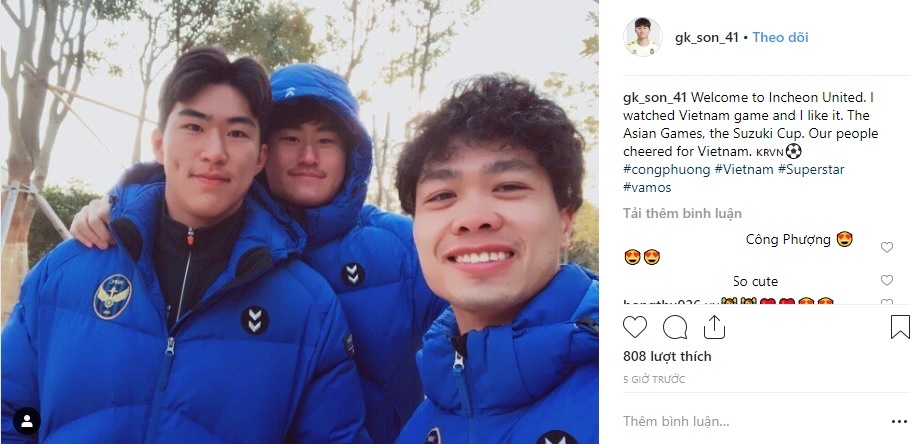Image resolution: width=914 pixels, height=444 pixels.
Task: Open the gk_son_41 profile avatar
Action: (x=642, y=37)
